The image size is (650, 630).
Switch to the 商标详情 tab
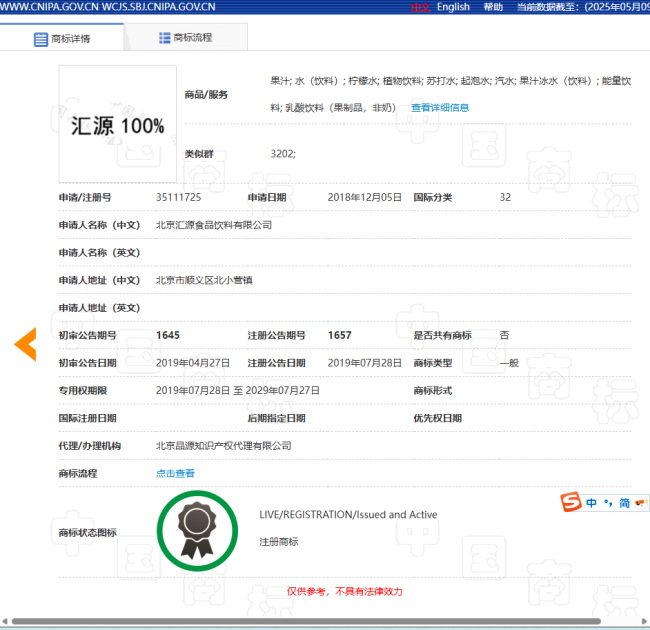pos(62,39)
